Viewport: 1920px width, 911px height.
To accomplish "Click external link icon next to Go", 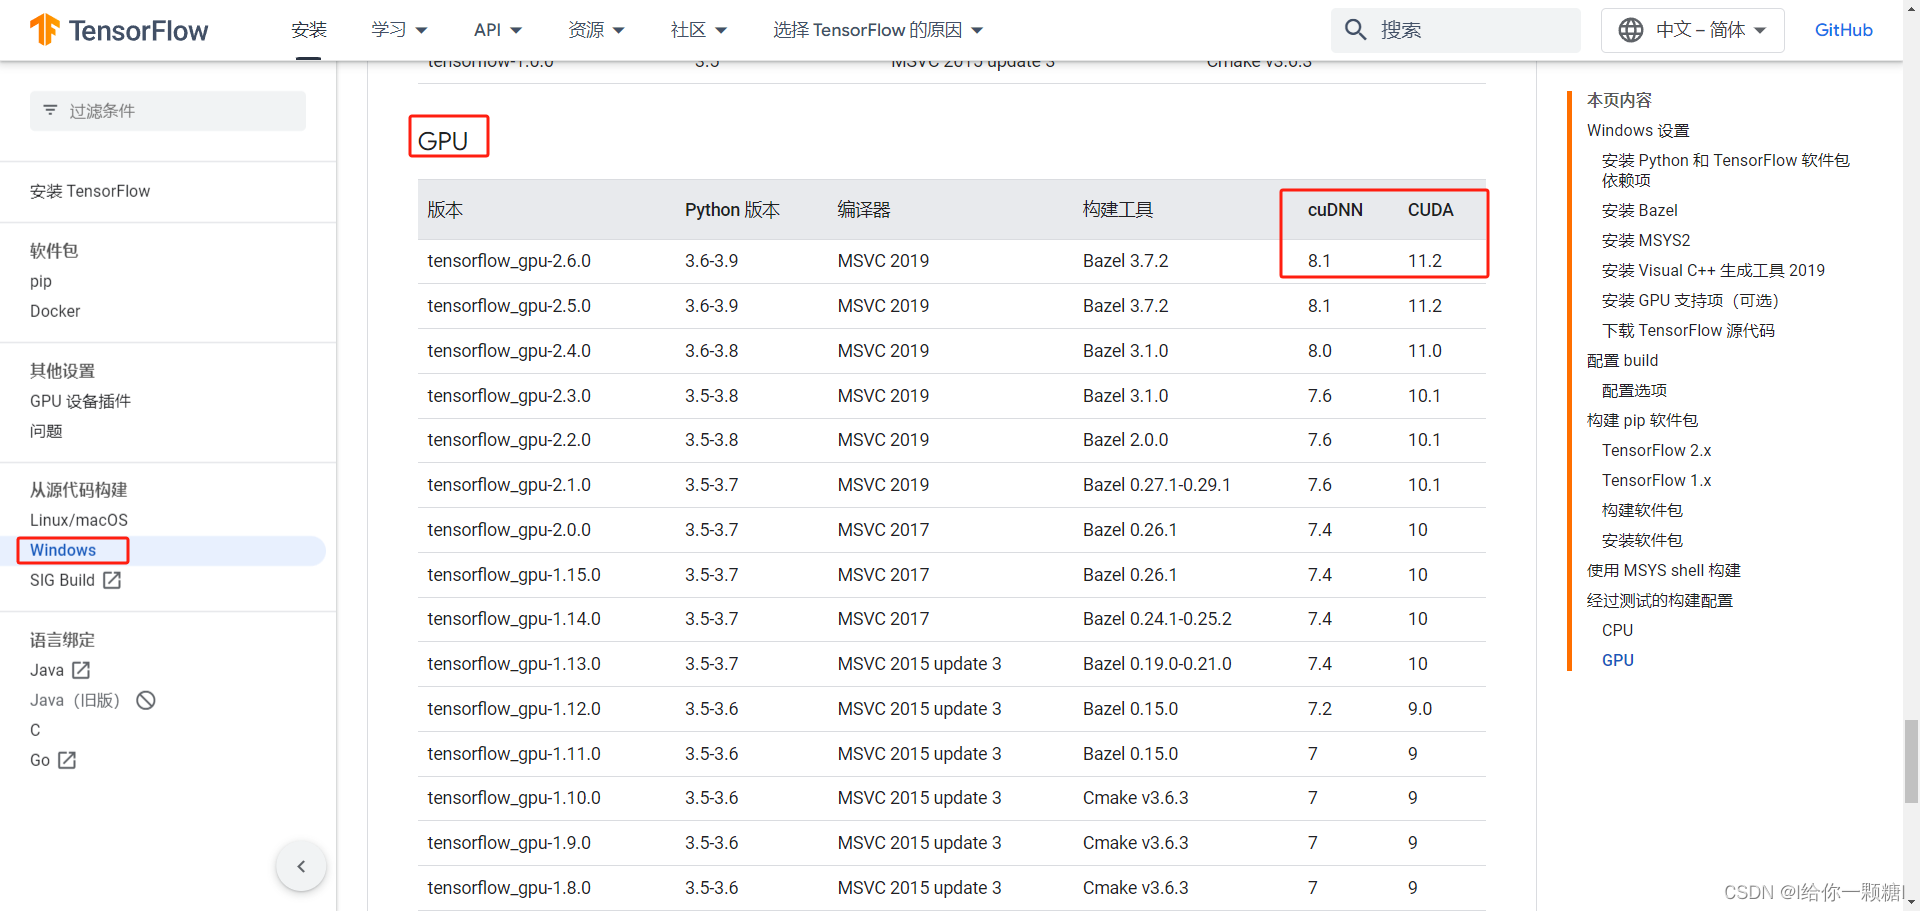I will tap(67, 760).
